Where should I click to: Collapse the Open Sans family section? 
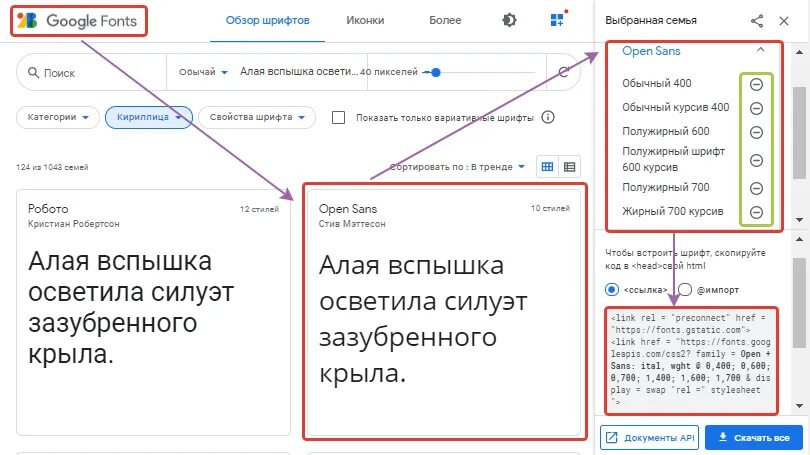point(760,50)
